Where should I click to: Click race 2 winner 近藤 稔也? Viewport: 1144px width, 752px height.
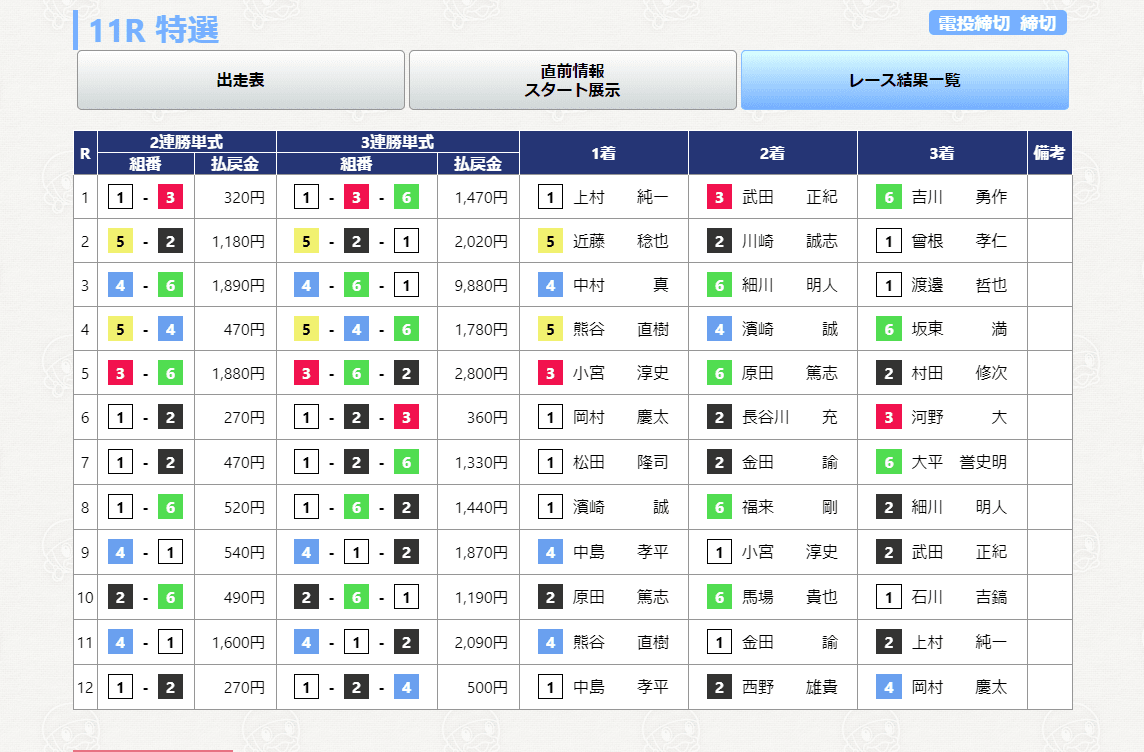tap(620, 241)
